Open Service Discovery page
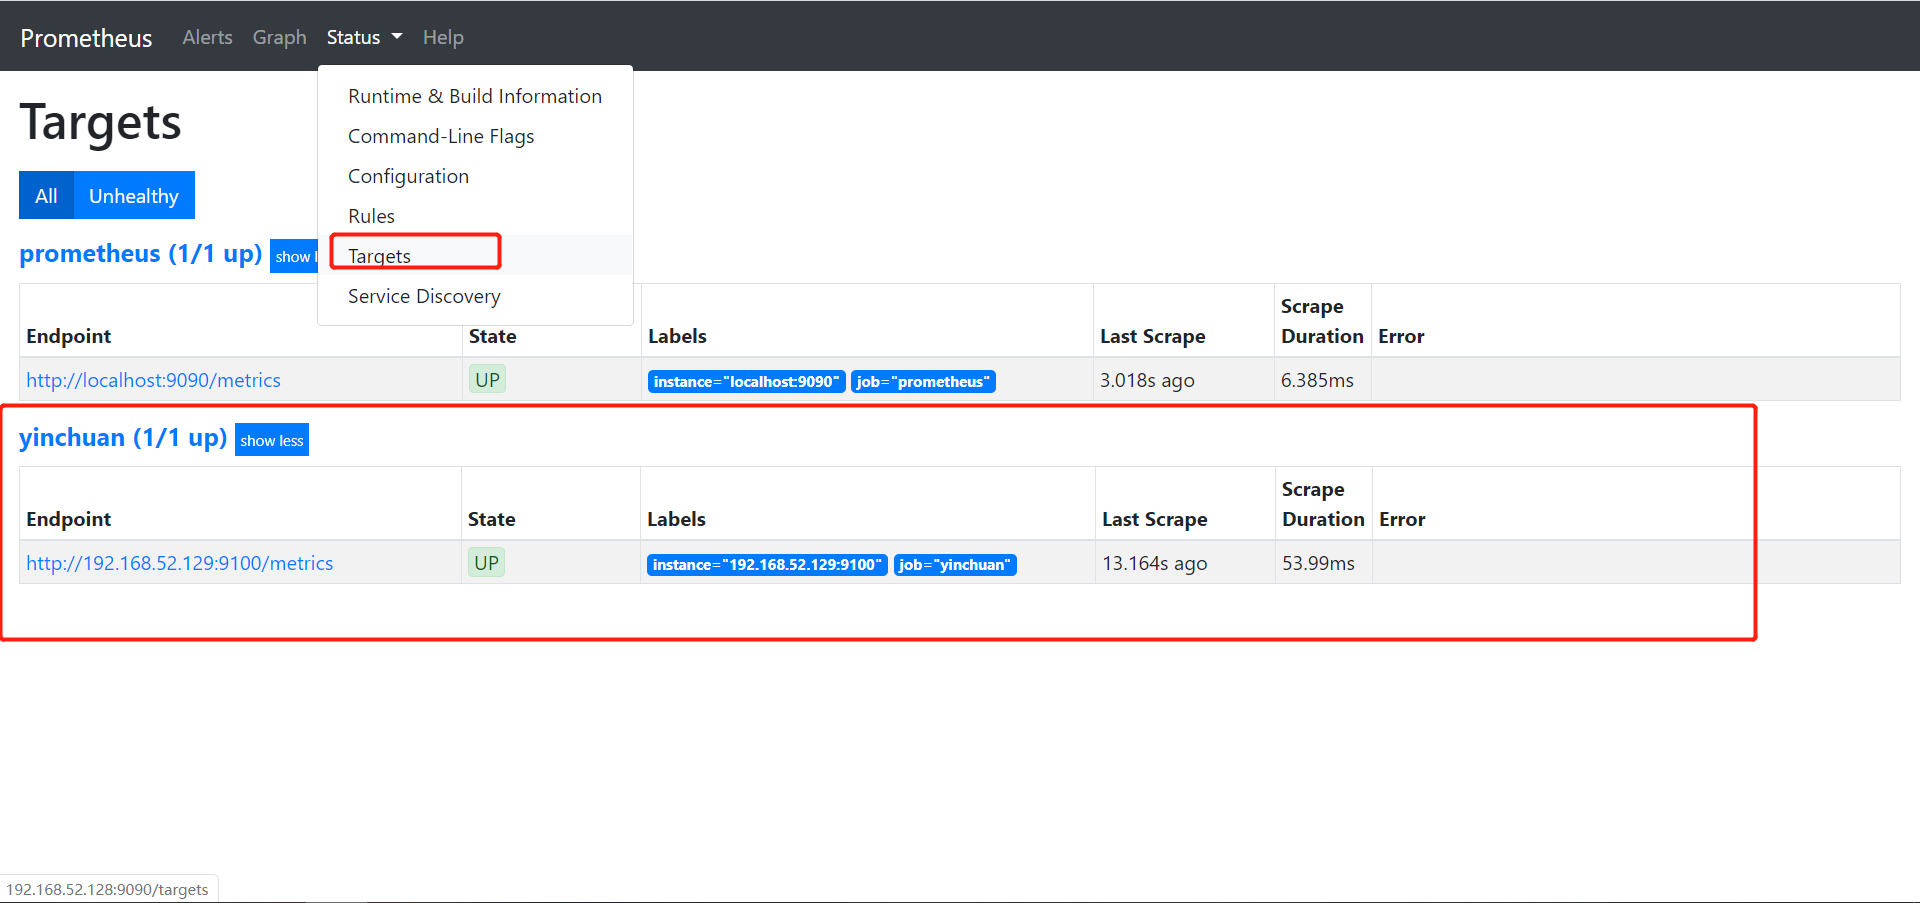Image resolution: width=1920 pixels, height=903 pixels. point(475,296)
